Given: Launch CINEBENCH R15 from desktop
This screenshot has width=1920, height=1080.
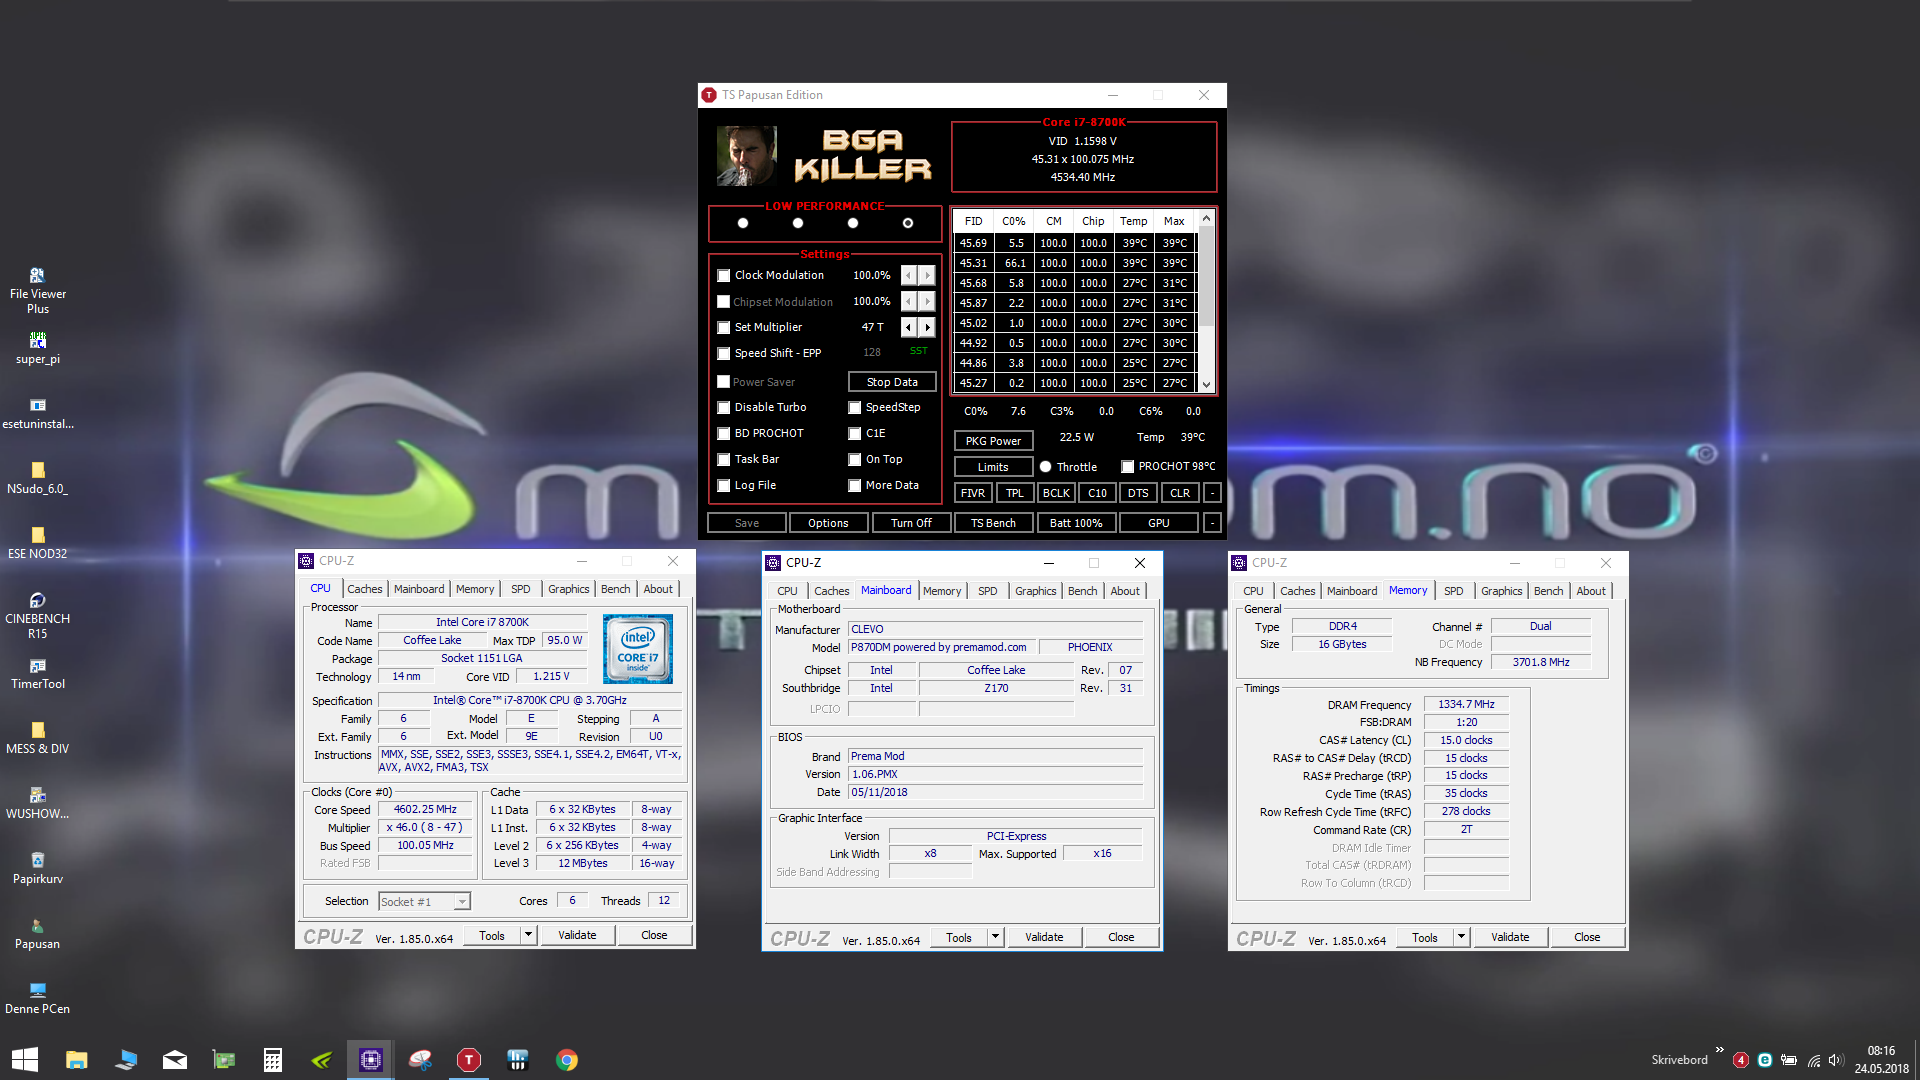Looking at the screenshot, I should (x=37, y=615).
